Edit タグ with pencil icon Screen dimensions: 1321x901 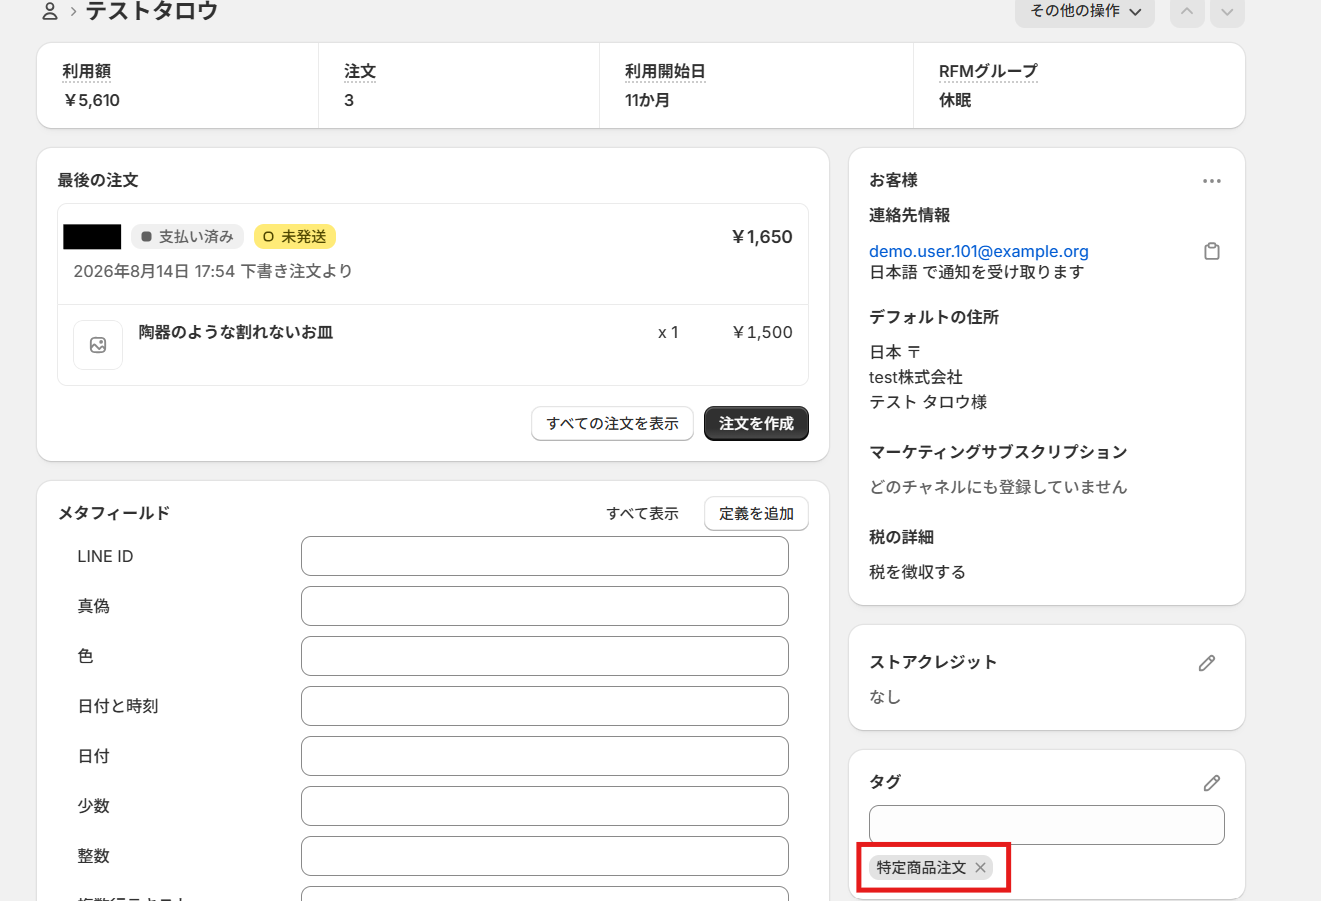coord(1212,783)
